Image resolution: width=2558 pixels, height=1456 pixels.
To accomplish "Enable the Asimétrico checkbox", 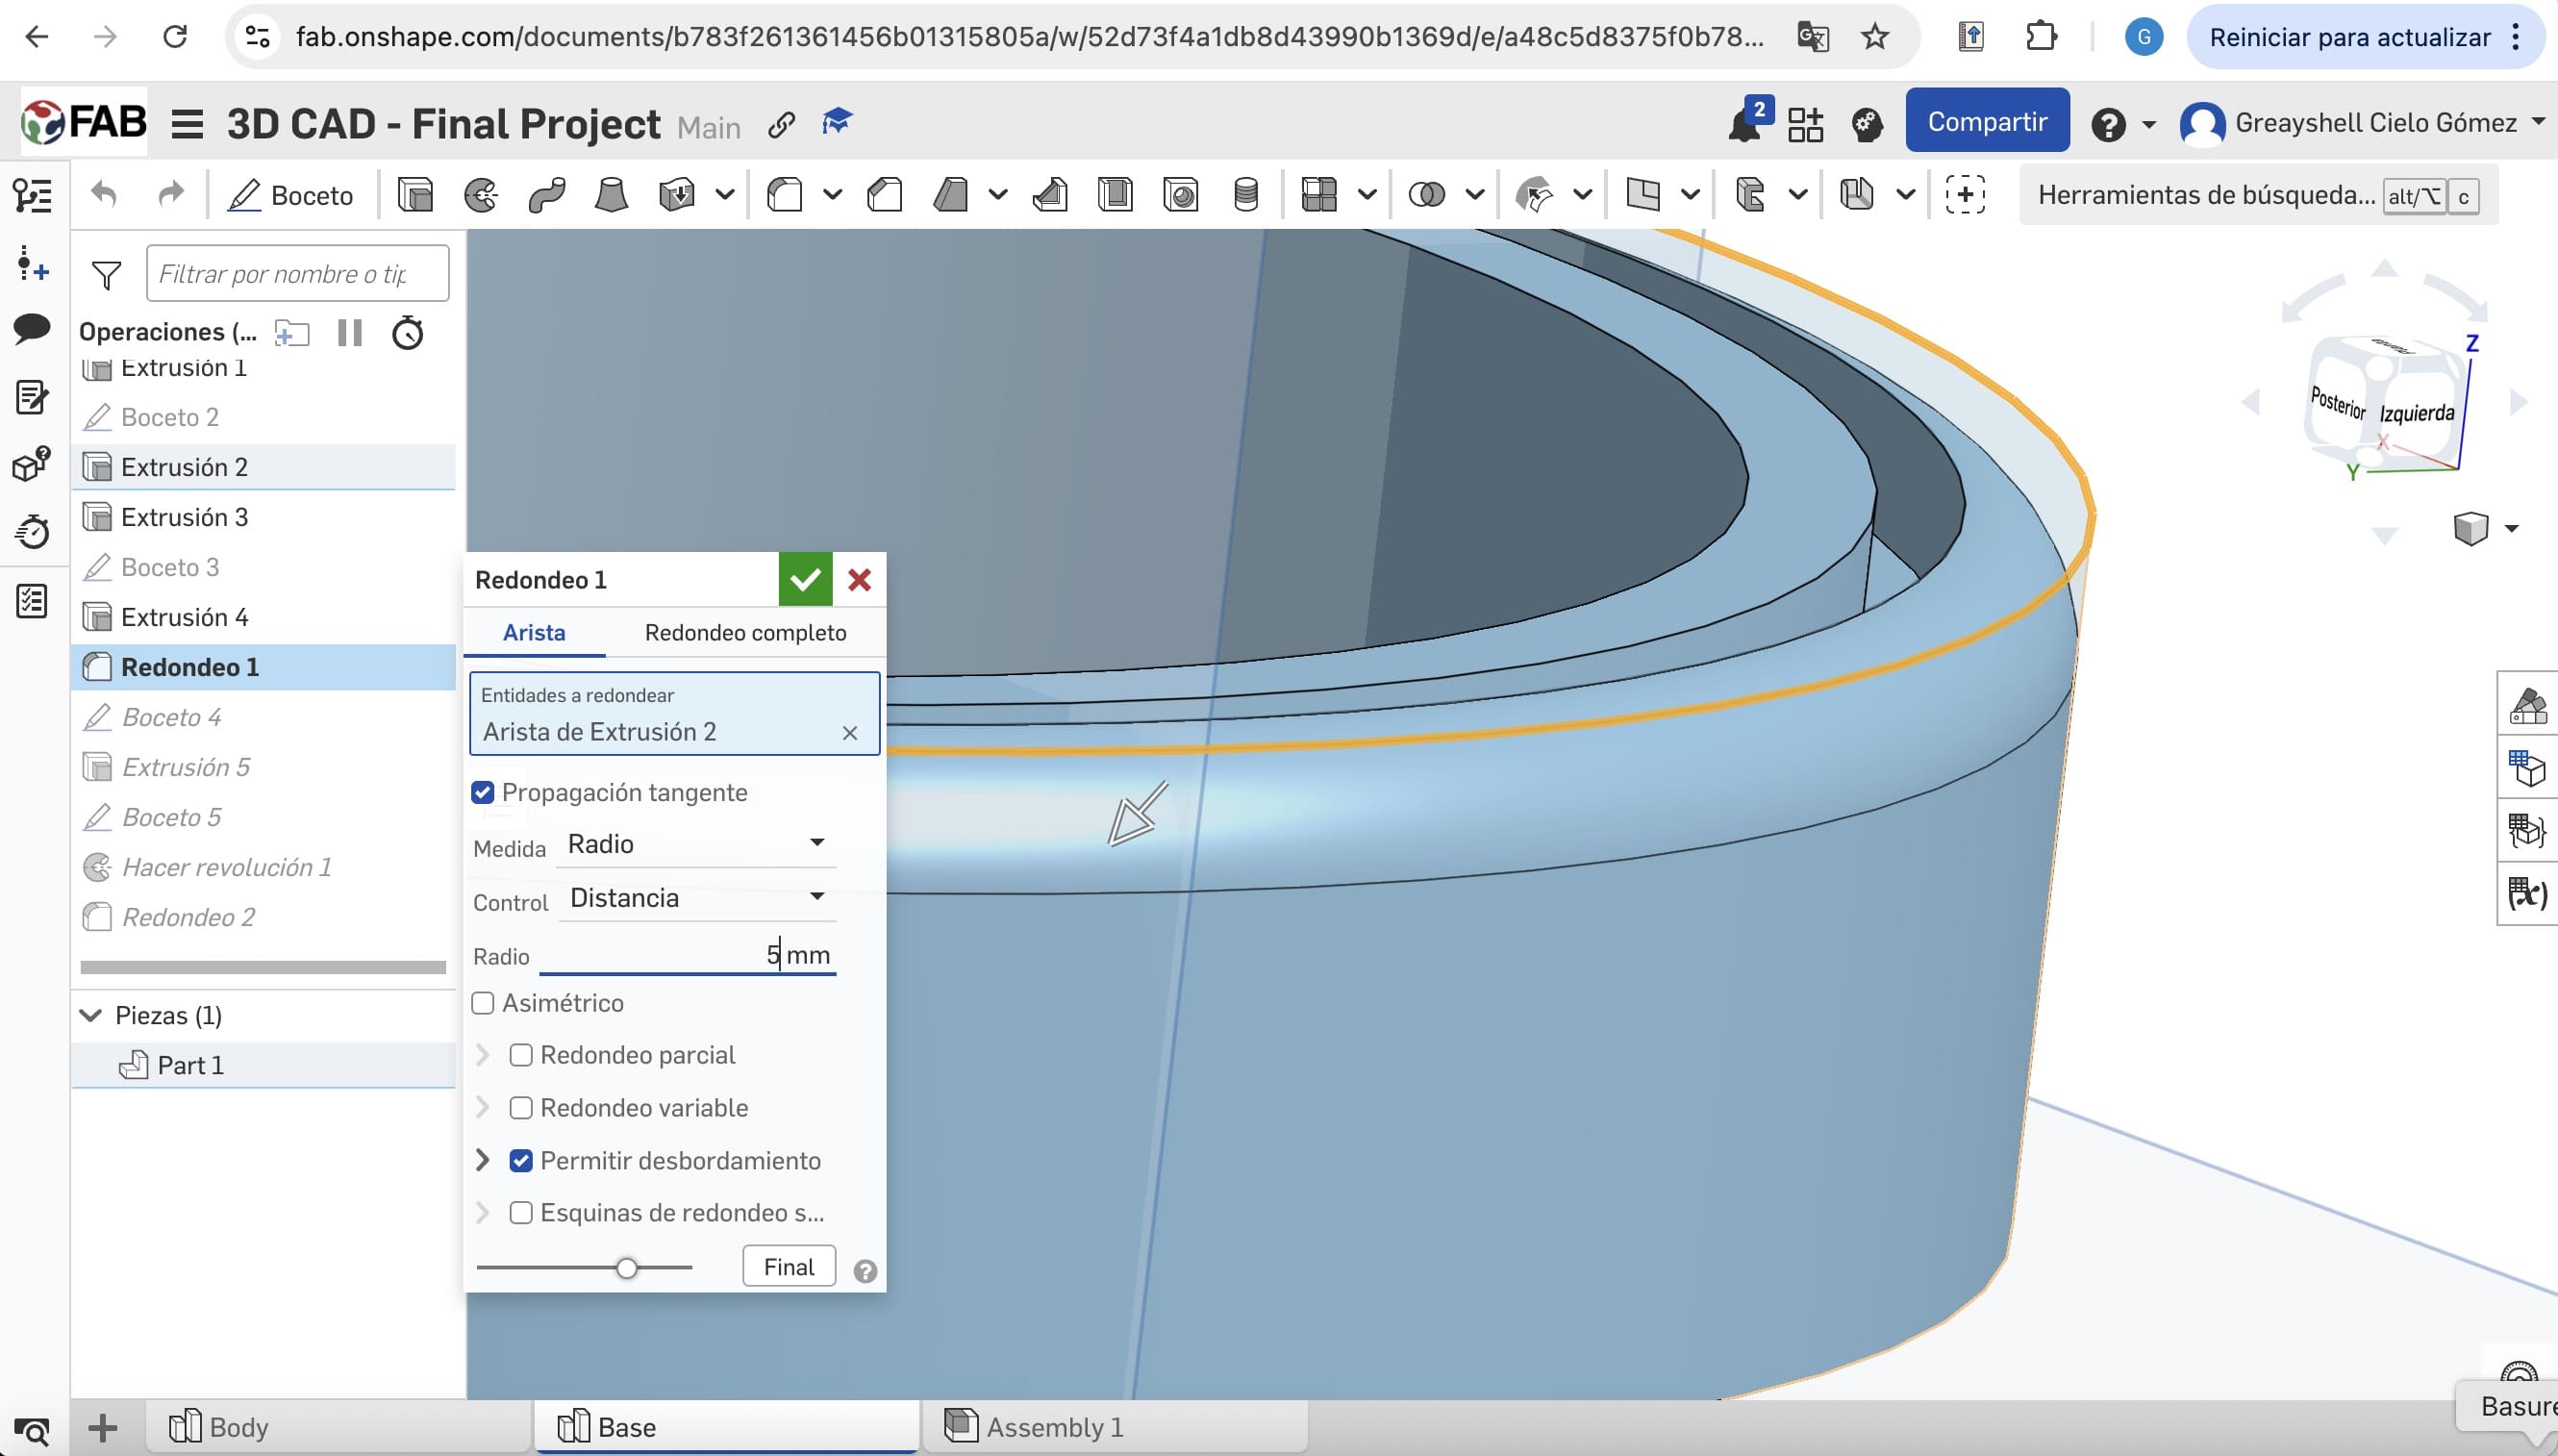I will coord(483,1003).
